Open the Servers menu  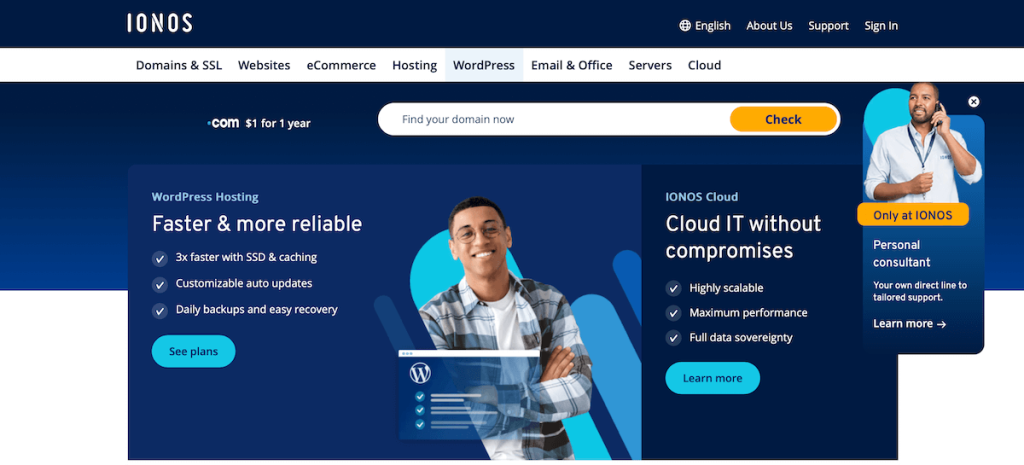(x=650, y=65)
